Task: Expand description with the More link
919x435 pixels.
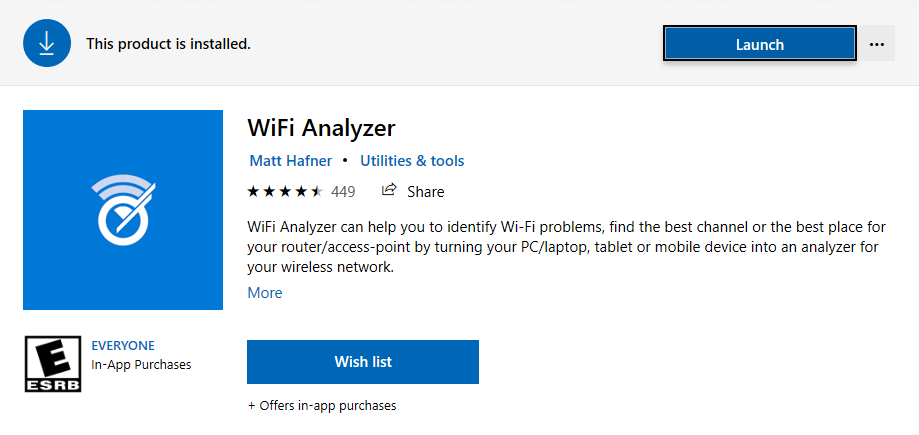Action: [265, 293]
